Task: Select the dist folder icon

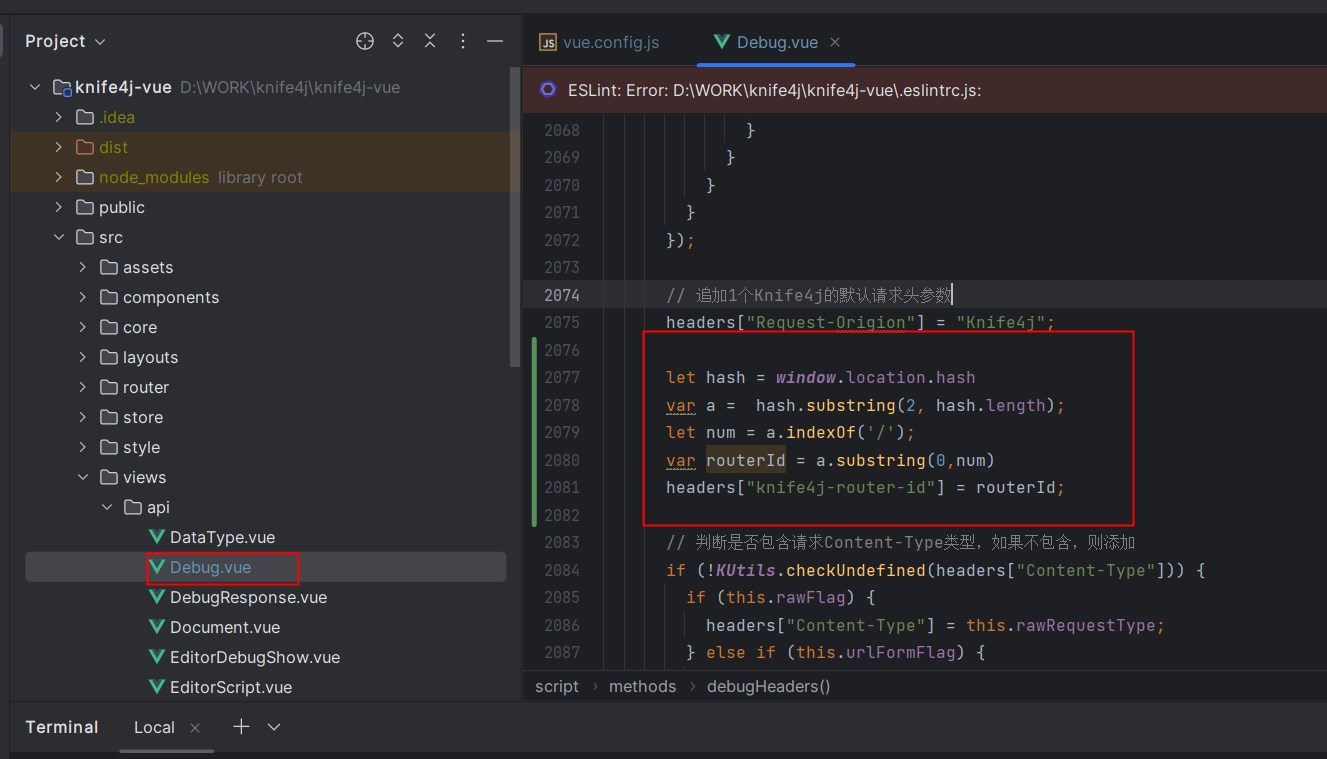Action: pyautogui.click(x=85, y=147)
